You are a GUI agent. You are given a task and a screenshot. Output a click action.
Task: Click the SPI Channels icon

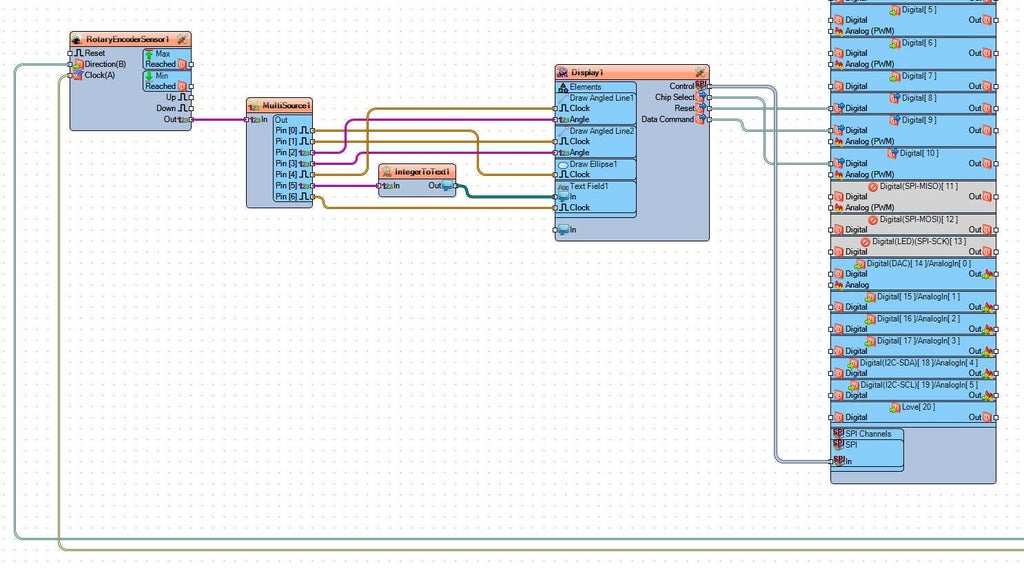click(838, 433)
